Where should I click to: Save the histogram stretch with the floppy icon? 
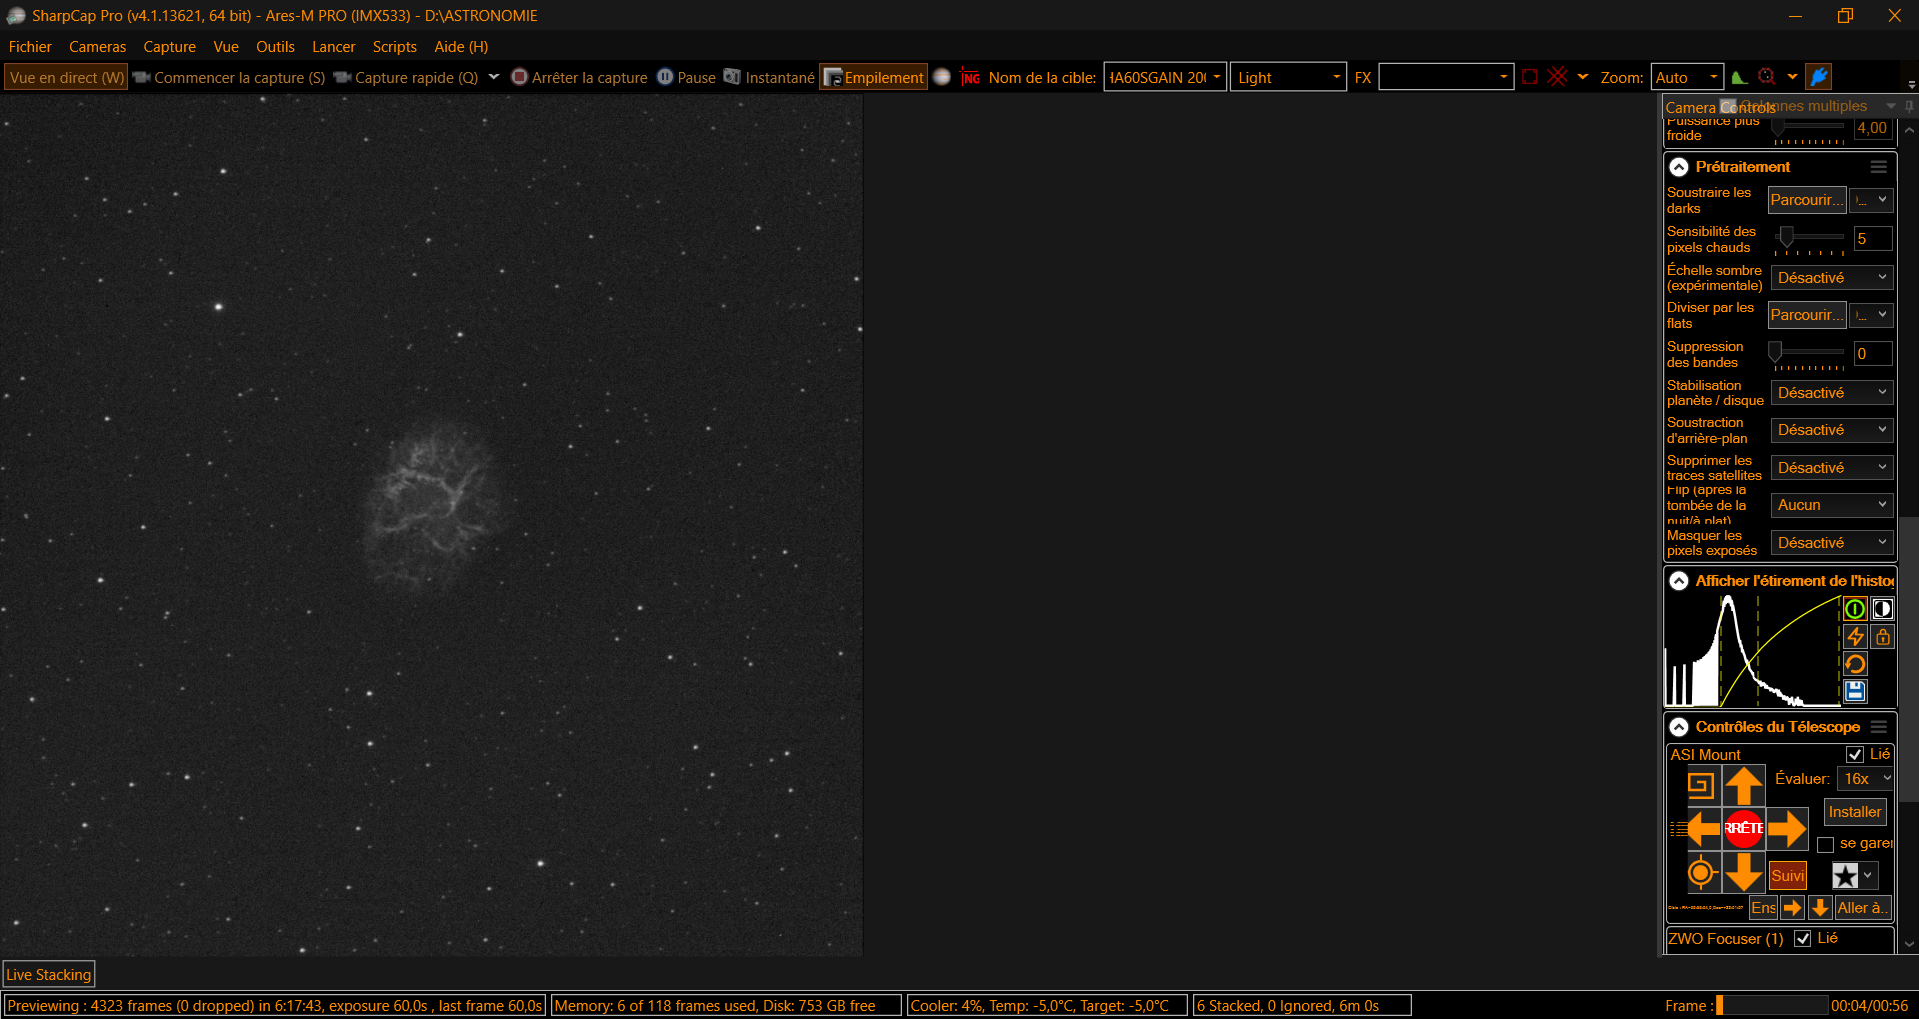pos(1855,691)
